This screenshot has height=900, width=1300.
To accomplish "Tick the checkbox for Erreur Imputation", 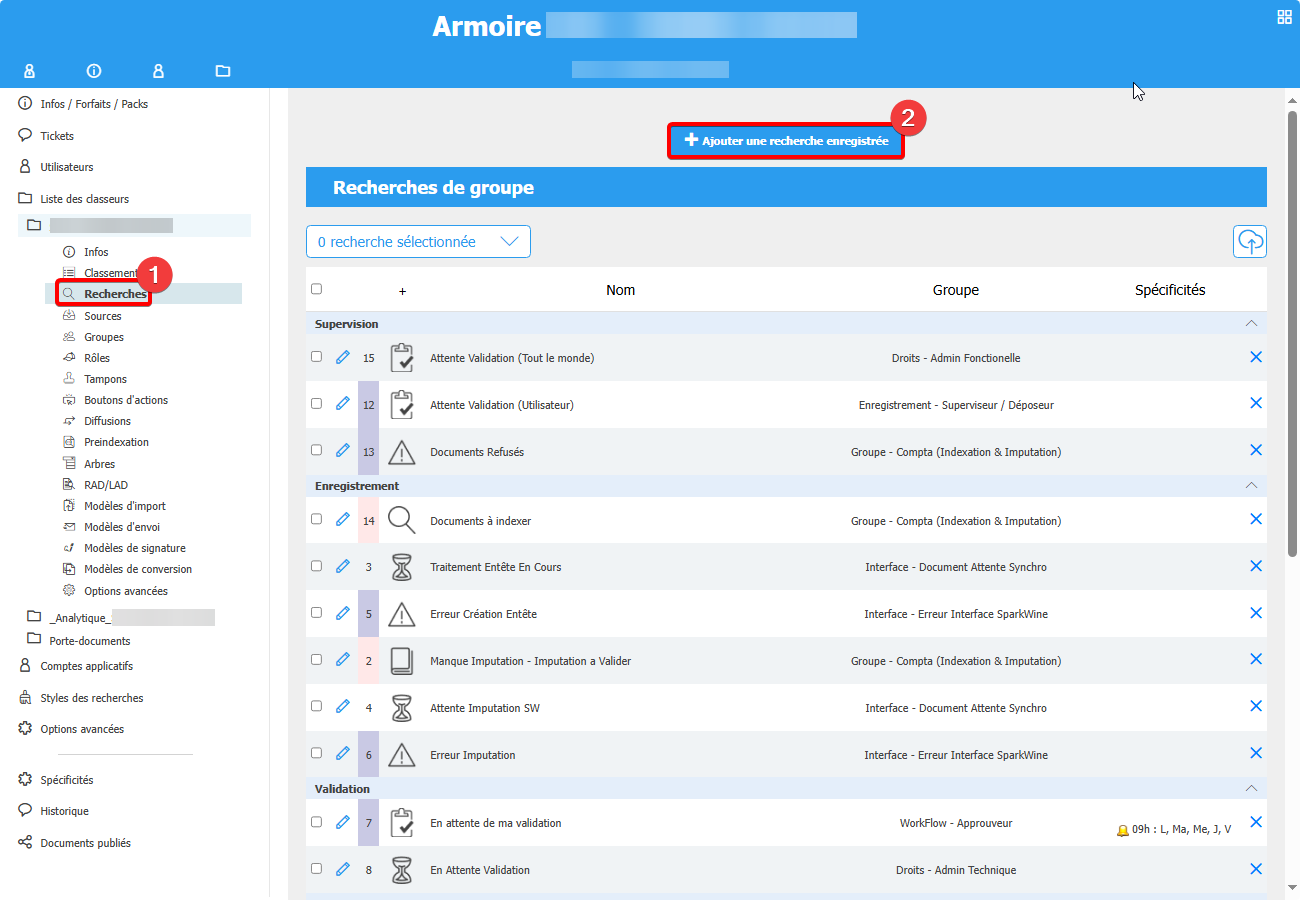I will pos(317,753).
